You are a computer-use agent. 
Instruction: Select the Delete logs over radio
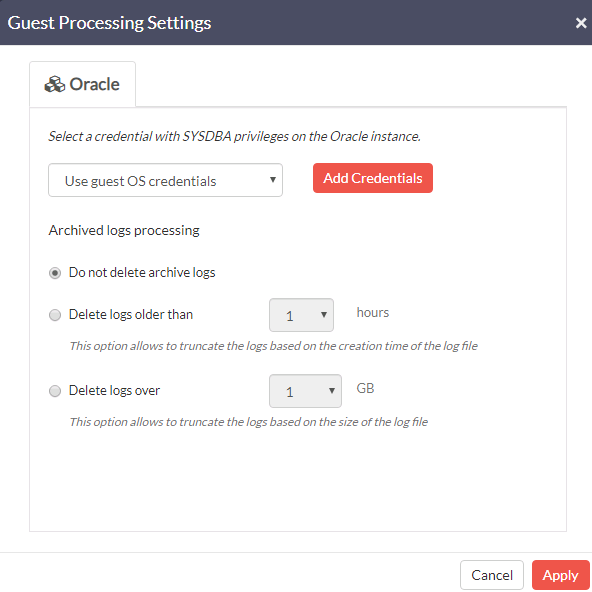55,391
